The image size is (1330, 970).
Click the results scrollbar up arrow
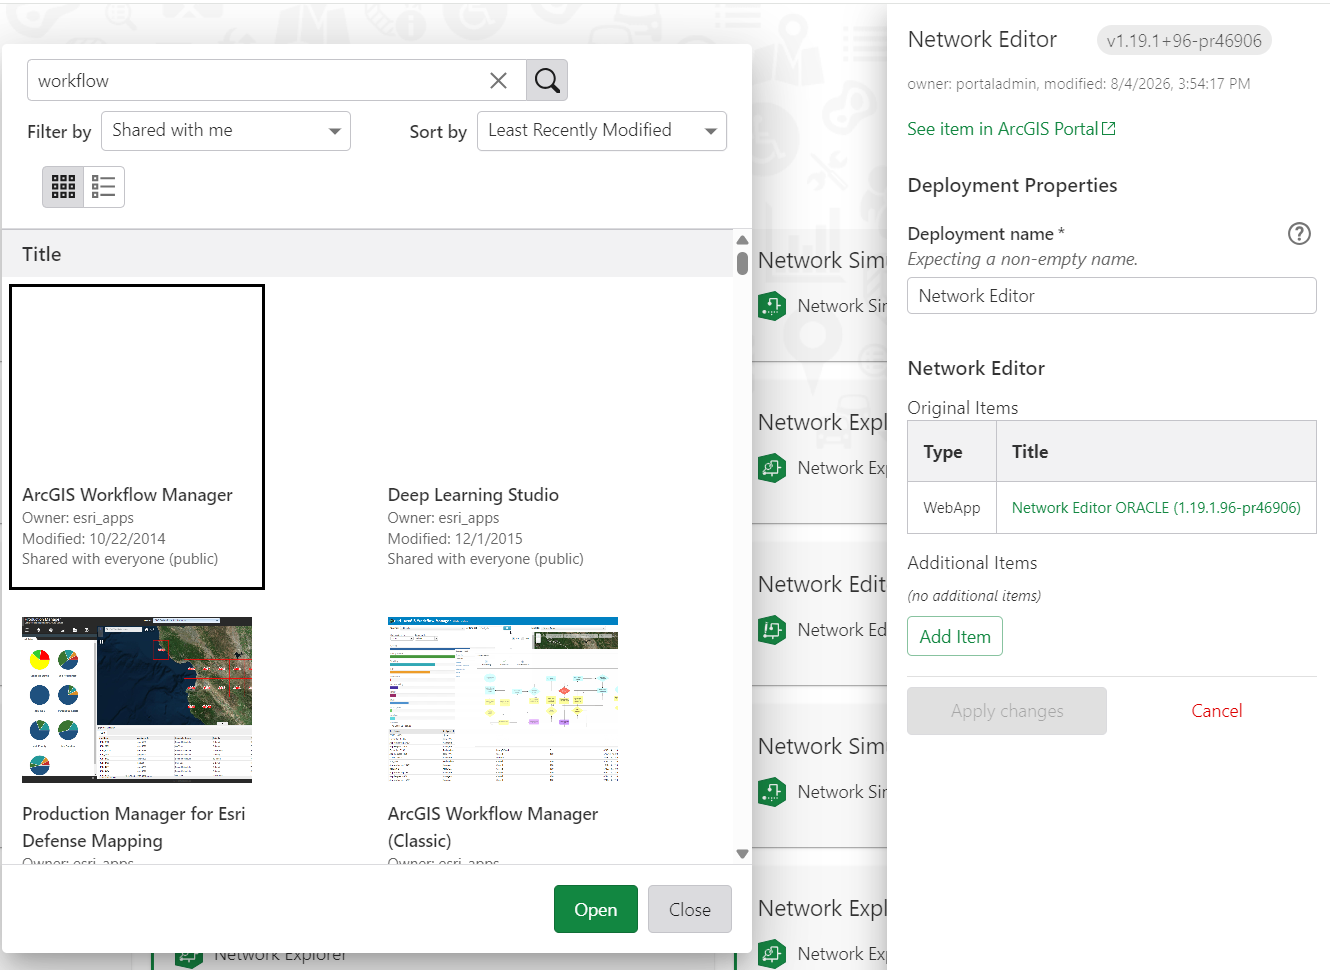pos(742,240)
